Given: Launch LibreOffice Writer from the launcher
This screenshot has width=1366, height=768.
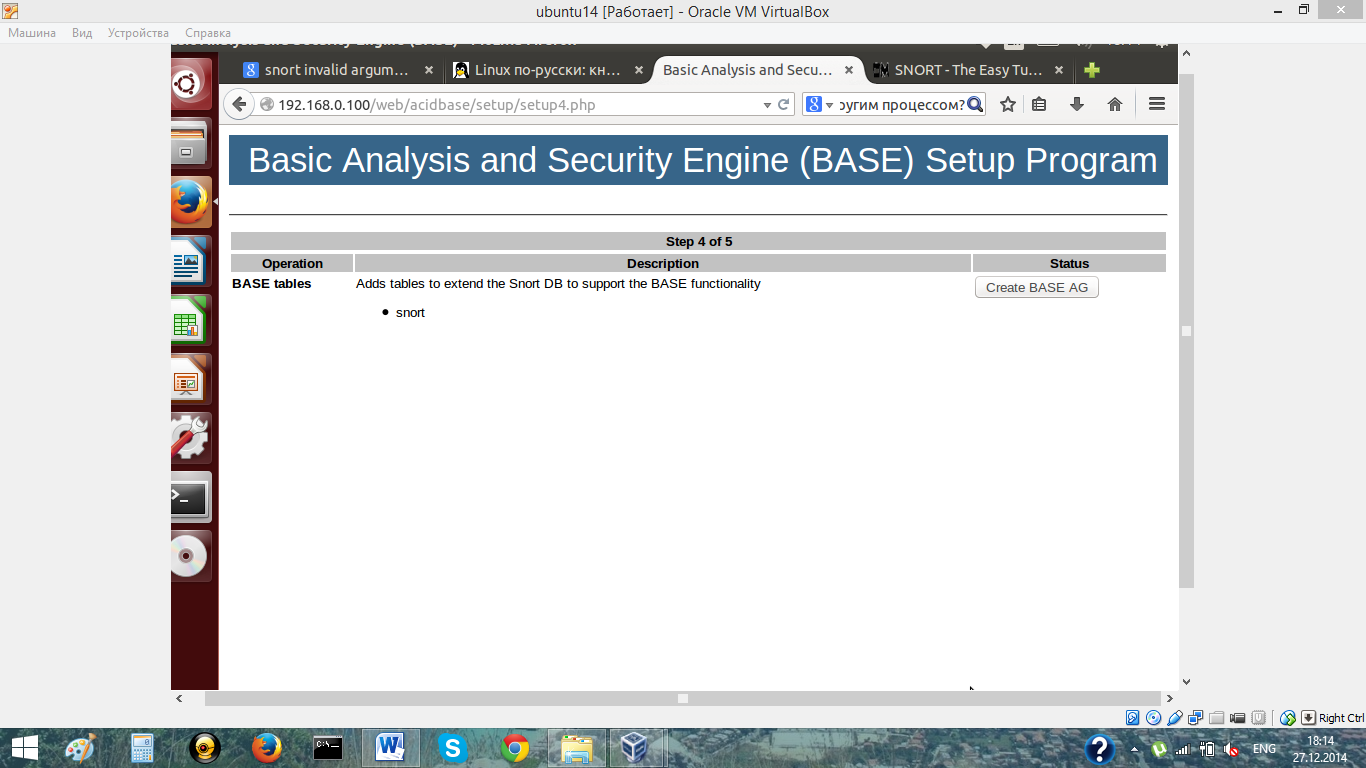Looking at the screenshot, I should click(x=191, y=261).
